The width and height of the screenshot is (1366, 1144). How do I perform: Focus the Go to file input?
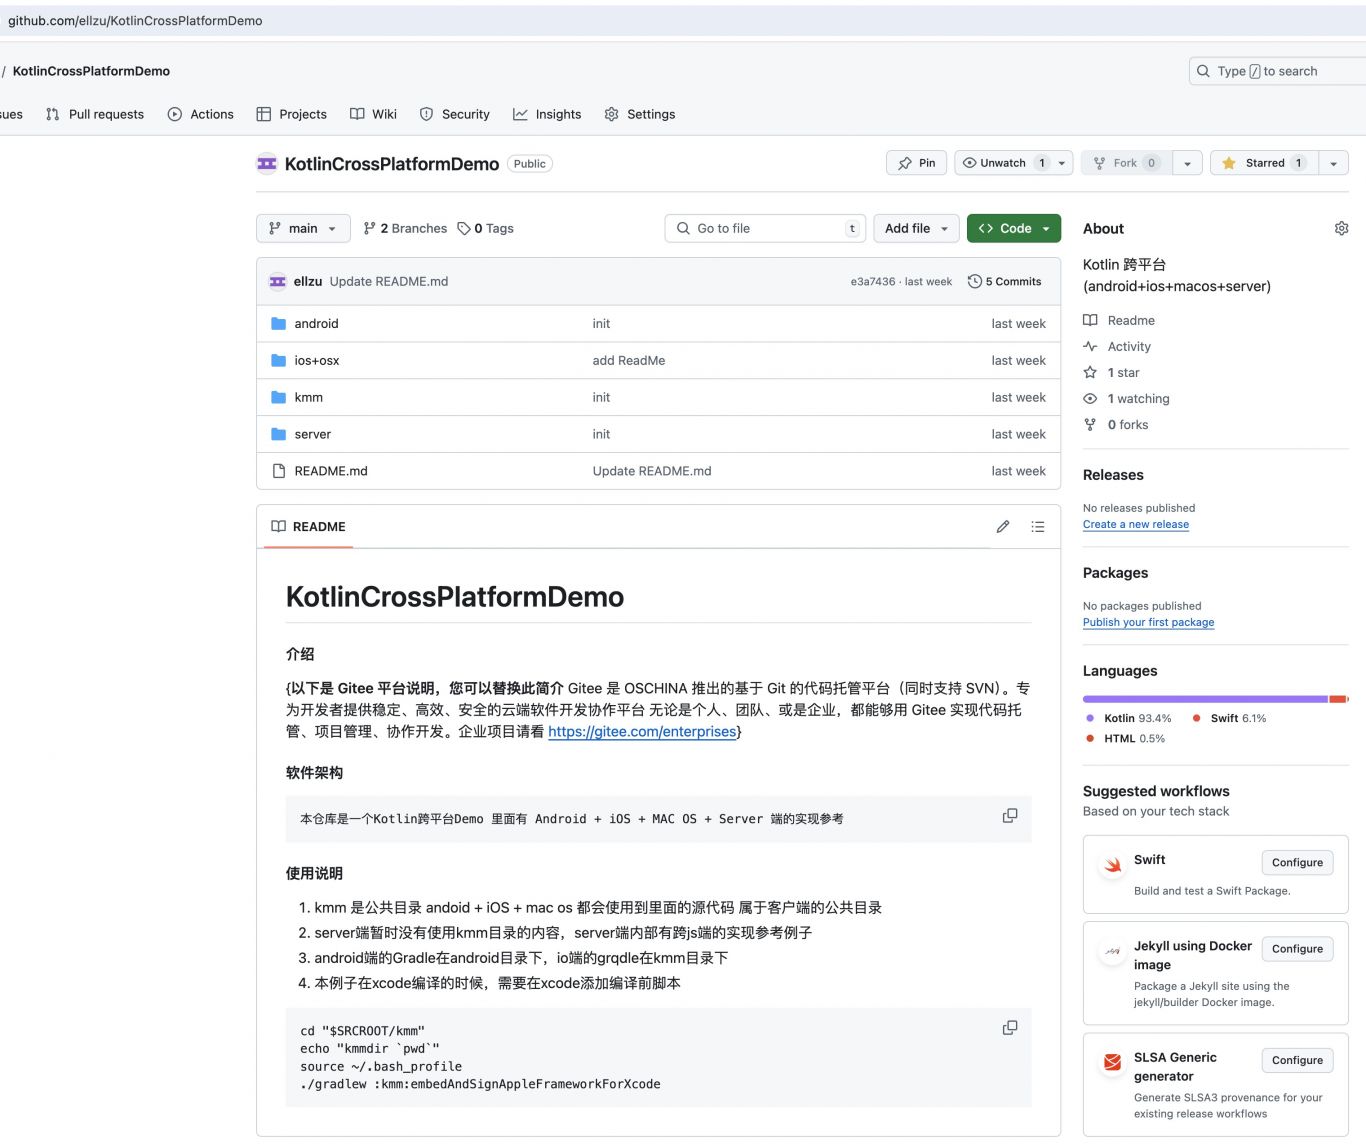(765, 229)
